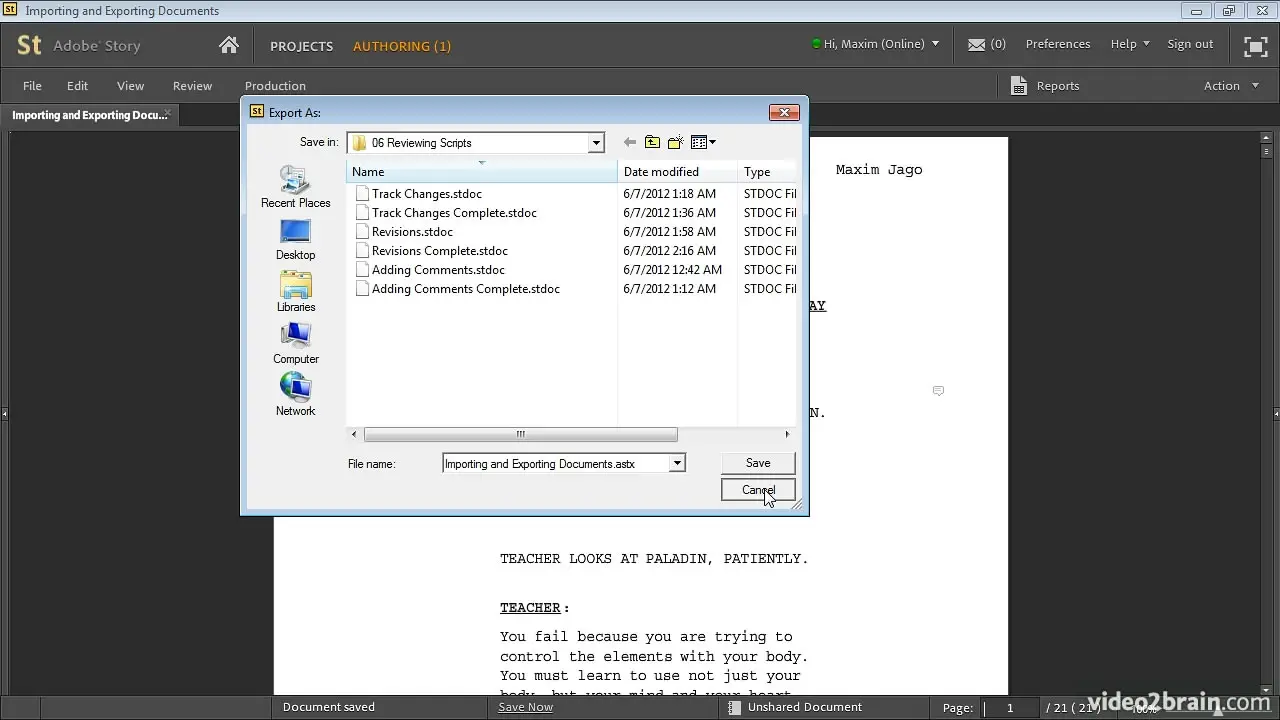Sort files by Name column header
The height and width of the screenshot is (720, 1280).
(x=482, y=172)
